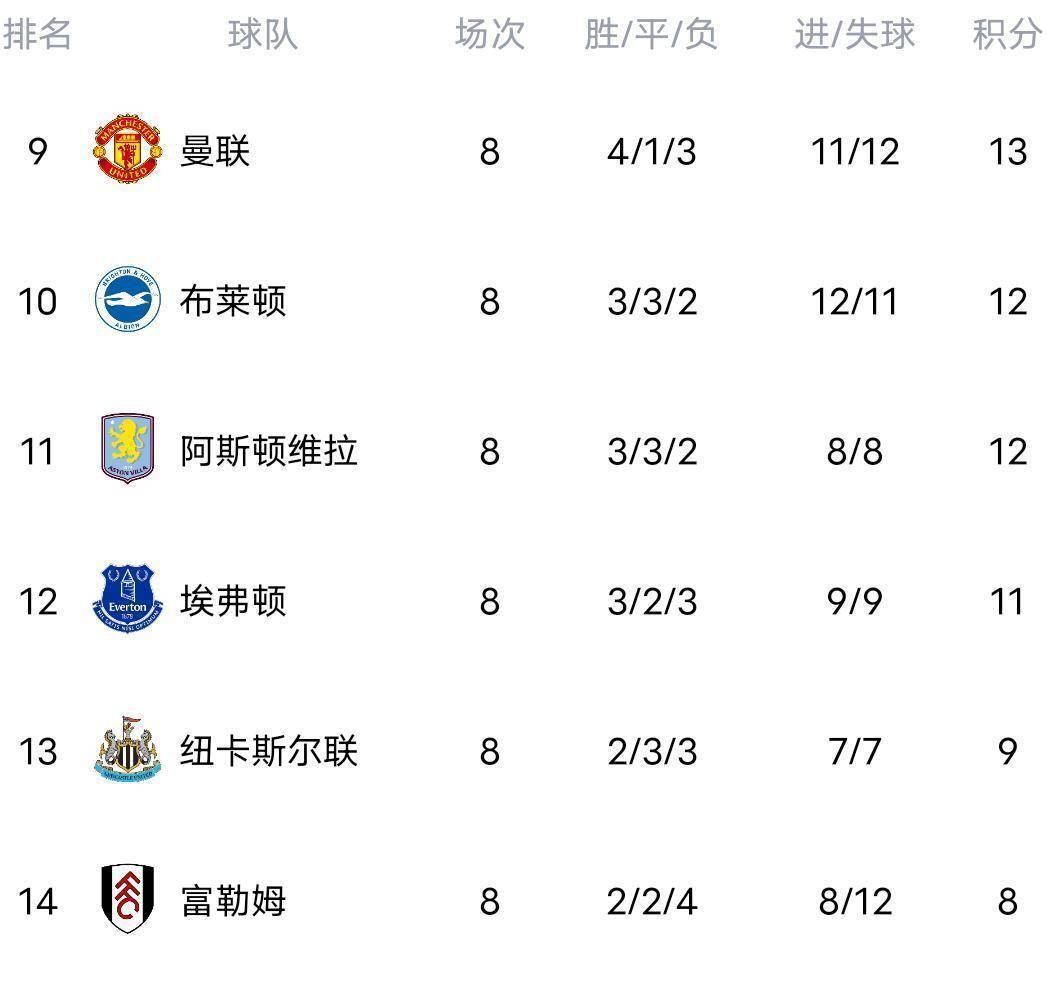
Task: Click the Fulham club crest
Action: pos(127,900)
